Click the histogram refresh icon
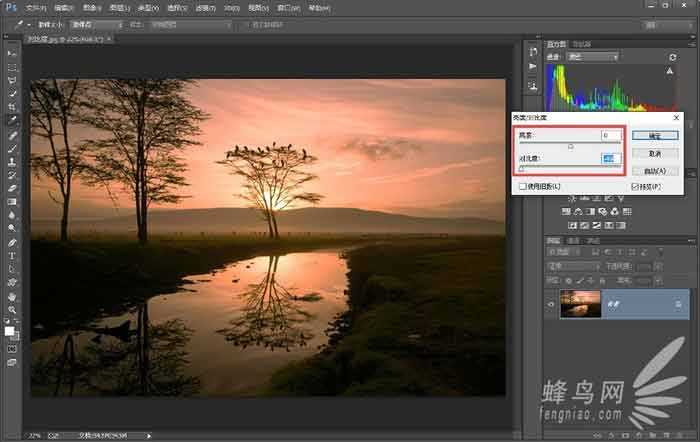 point(672,57)
